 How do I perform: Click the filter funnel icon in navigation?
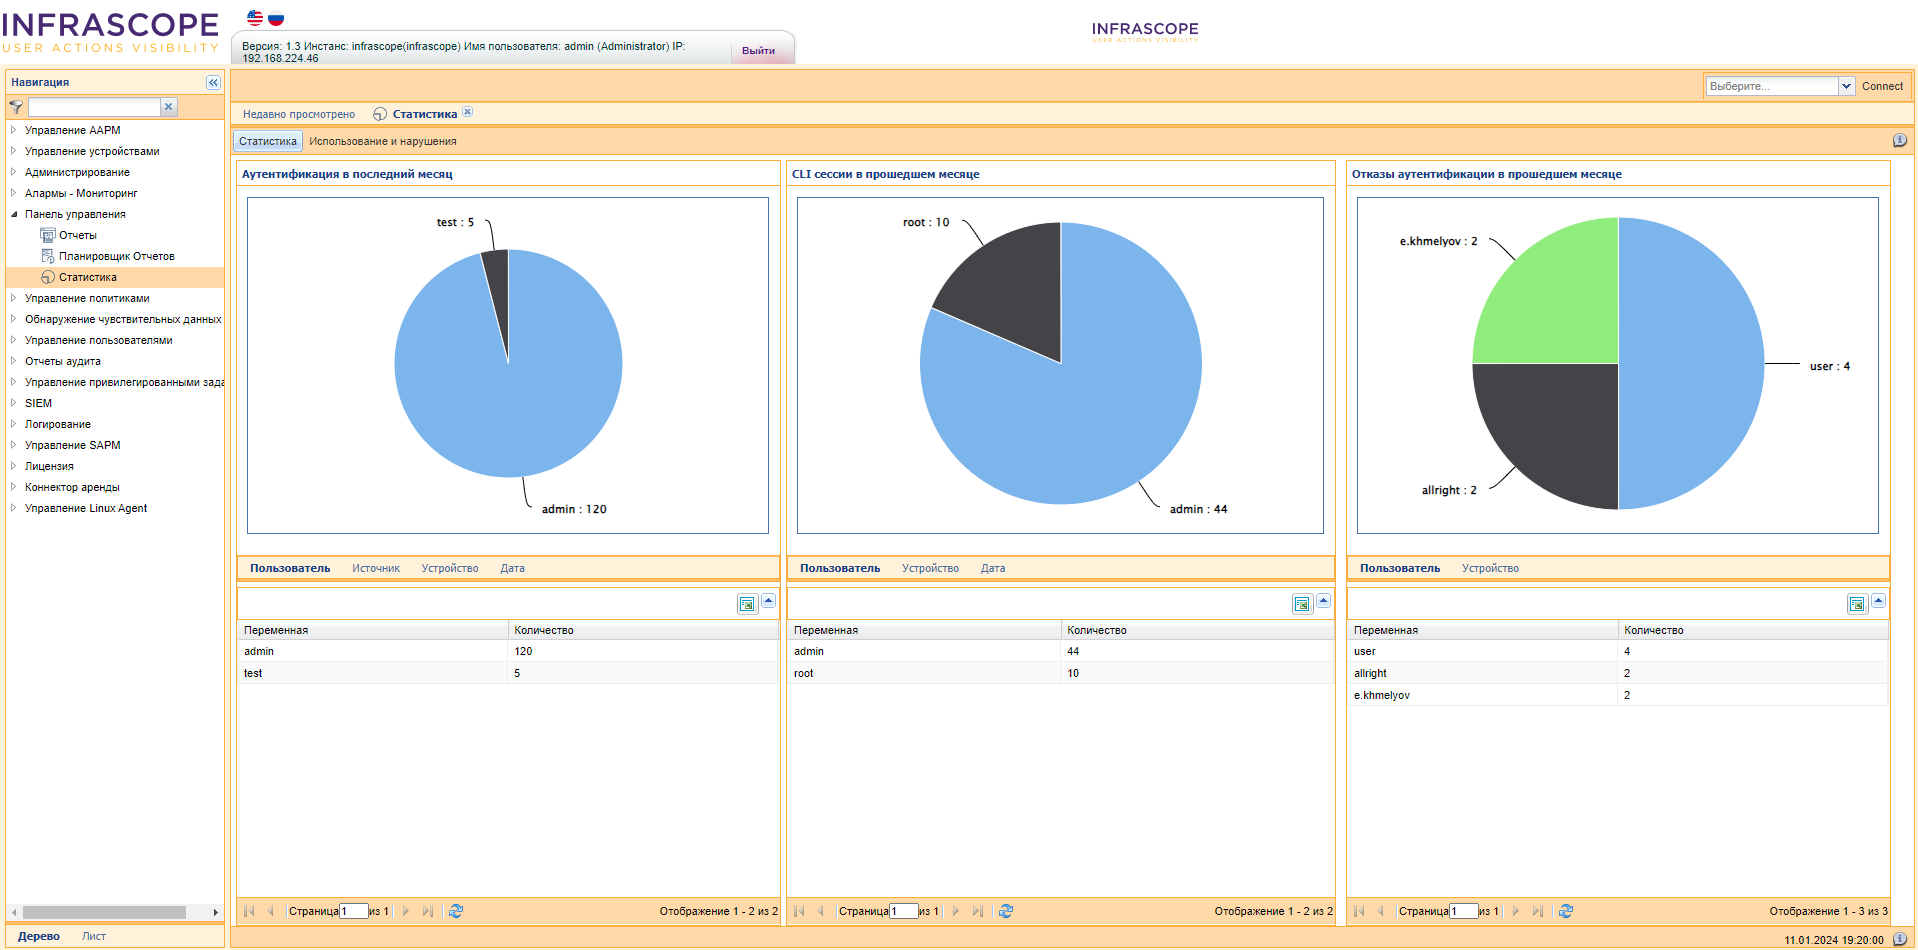point(16,107)
